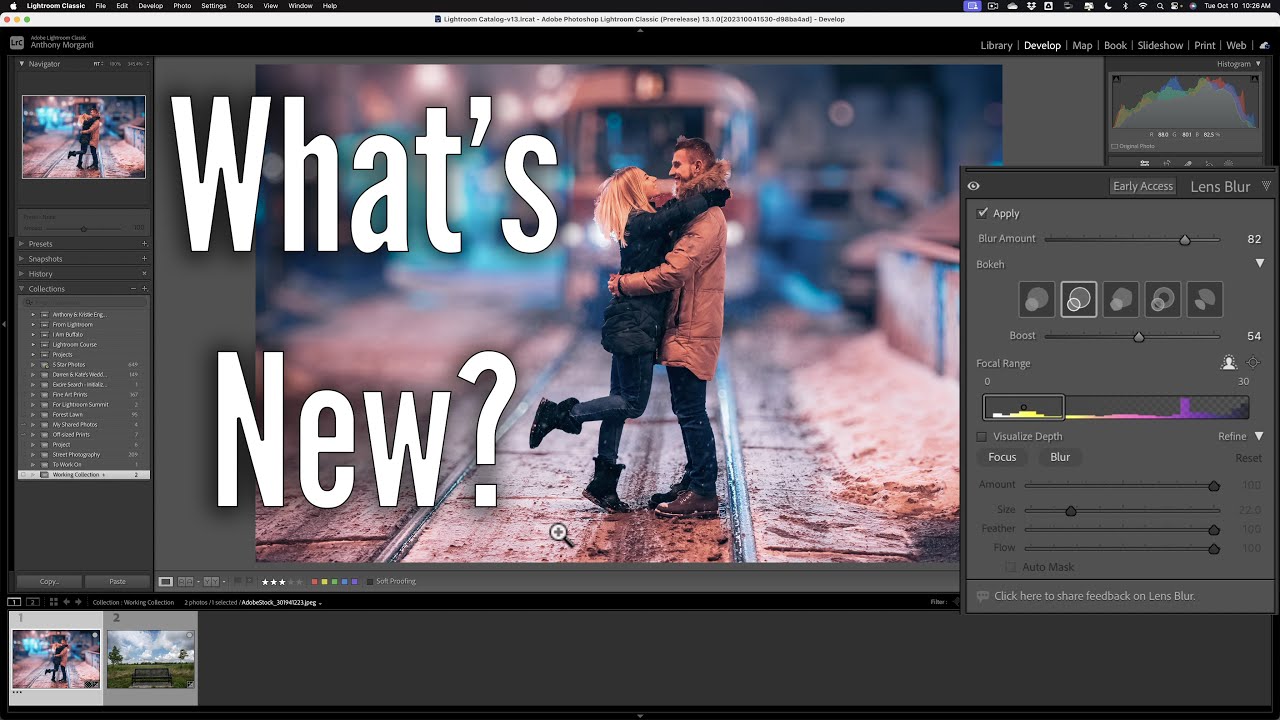The width and height of the screenshot is (1280, 720).
Task: Select second window display button 2
Action: [x=32, y=602]
